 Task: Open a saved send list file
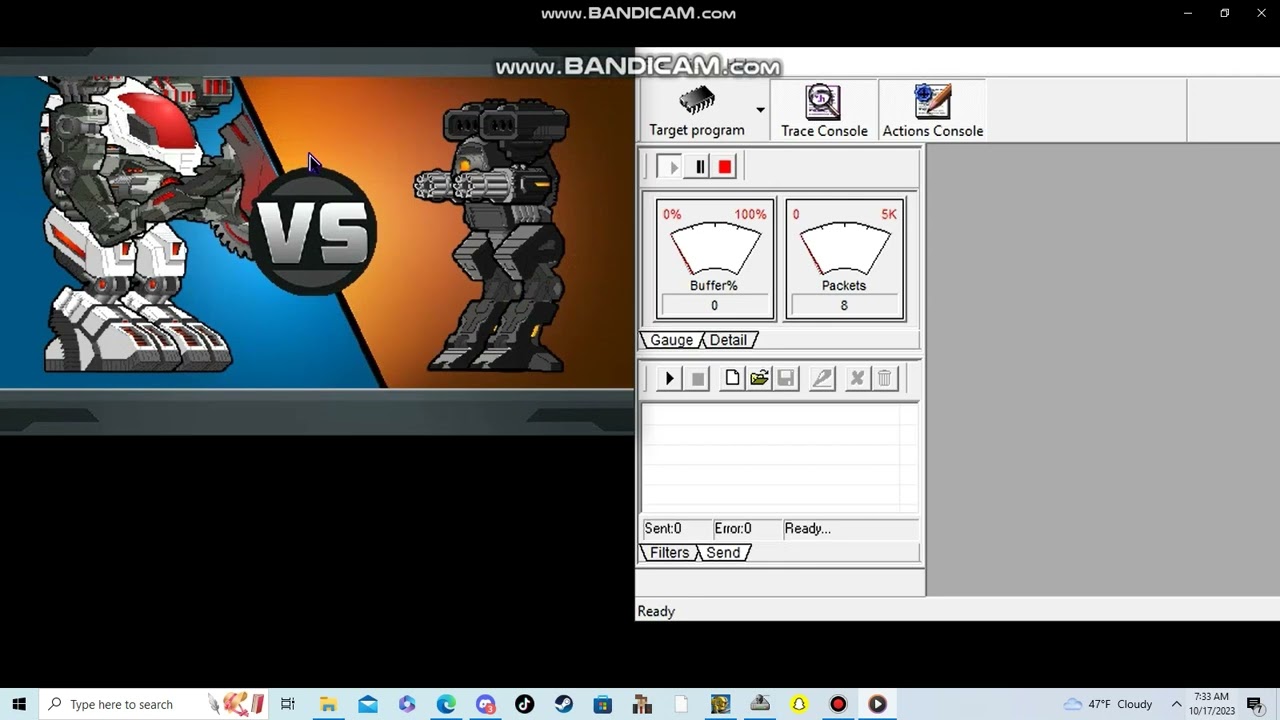(759, 378)
